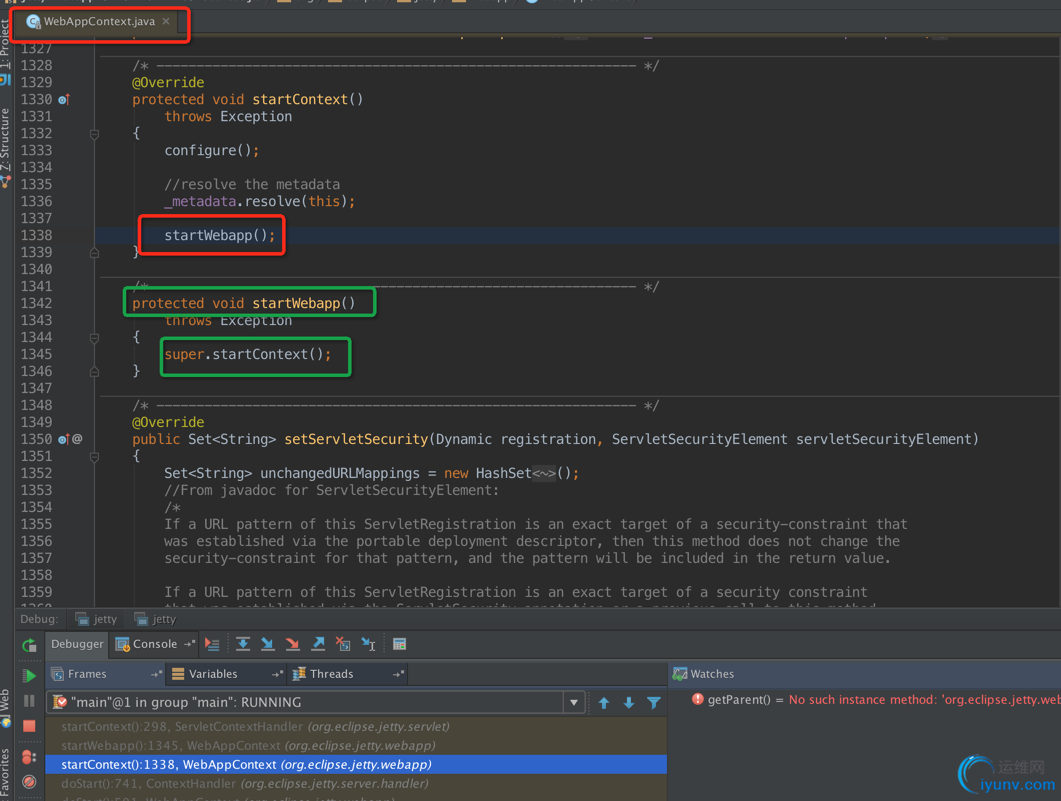The image size is (1061, 801).
Task: Collapse the setServletSecurity body at line 1351
Action: 94,457
